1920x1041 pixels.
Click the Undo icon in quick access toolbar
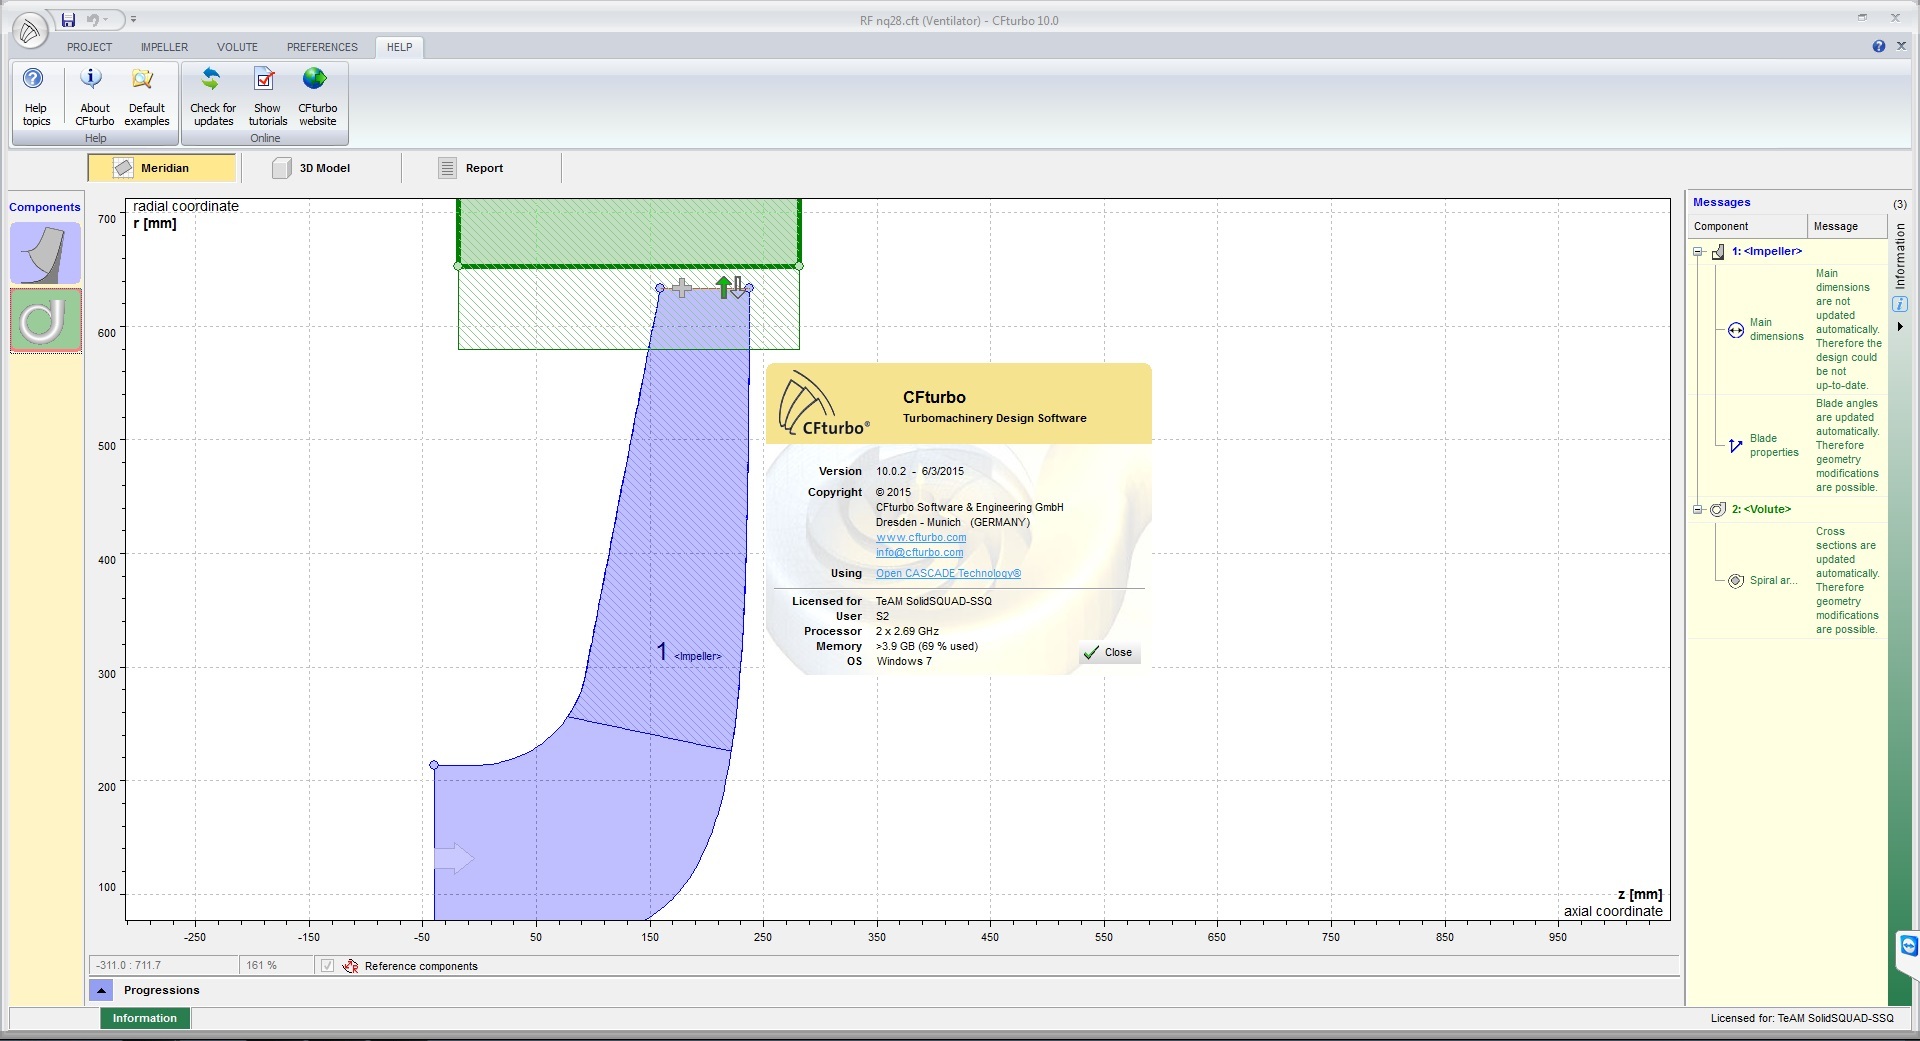point(92,20)
